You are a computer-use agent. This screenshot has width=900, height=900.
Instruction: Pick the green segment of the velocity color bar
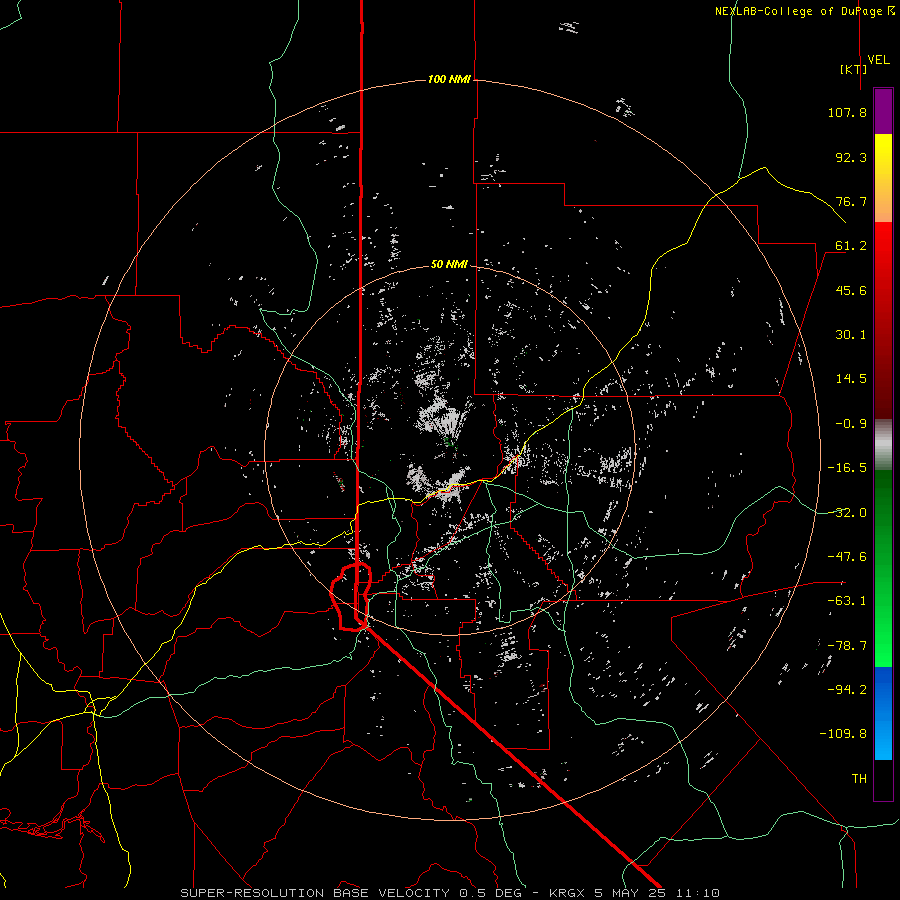(x=883, y=568)
